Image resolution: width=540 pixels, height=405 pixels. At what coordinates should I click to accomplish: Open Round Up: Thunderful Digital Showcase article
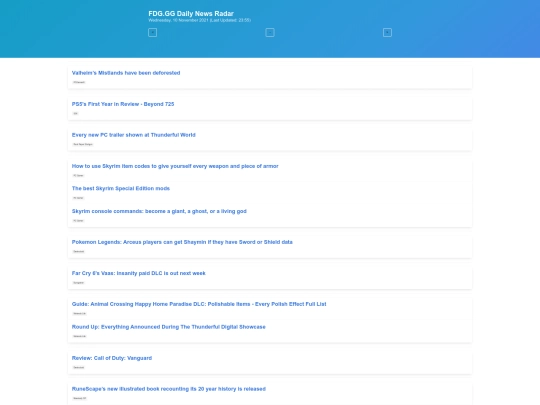(168, 327)
